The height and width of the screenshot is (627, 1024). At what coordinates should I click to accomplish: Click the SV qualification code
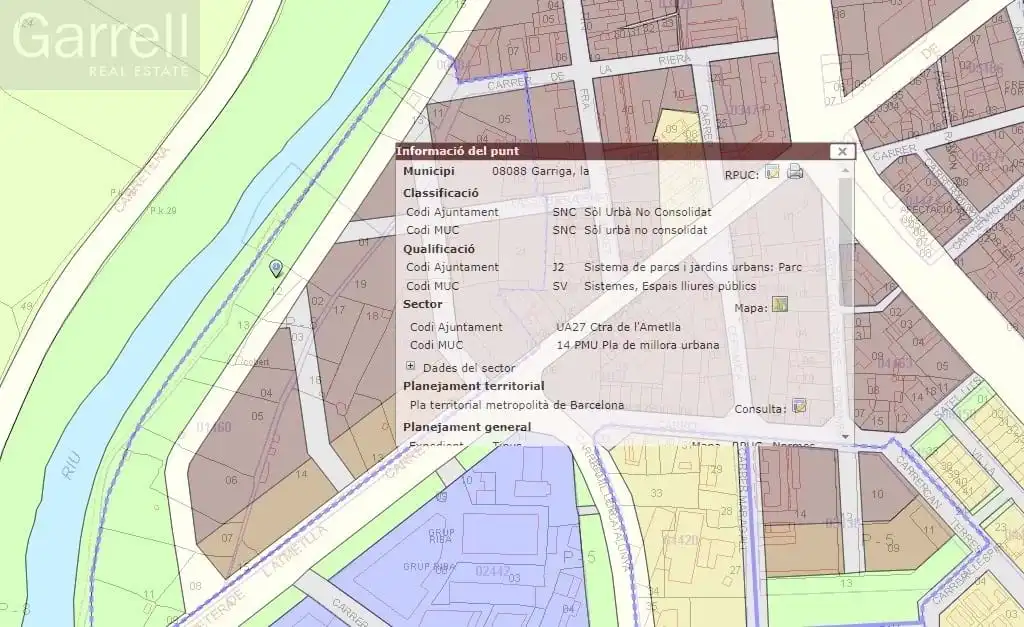[560, 286]
